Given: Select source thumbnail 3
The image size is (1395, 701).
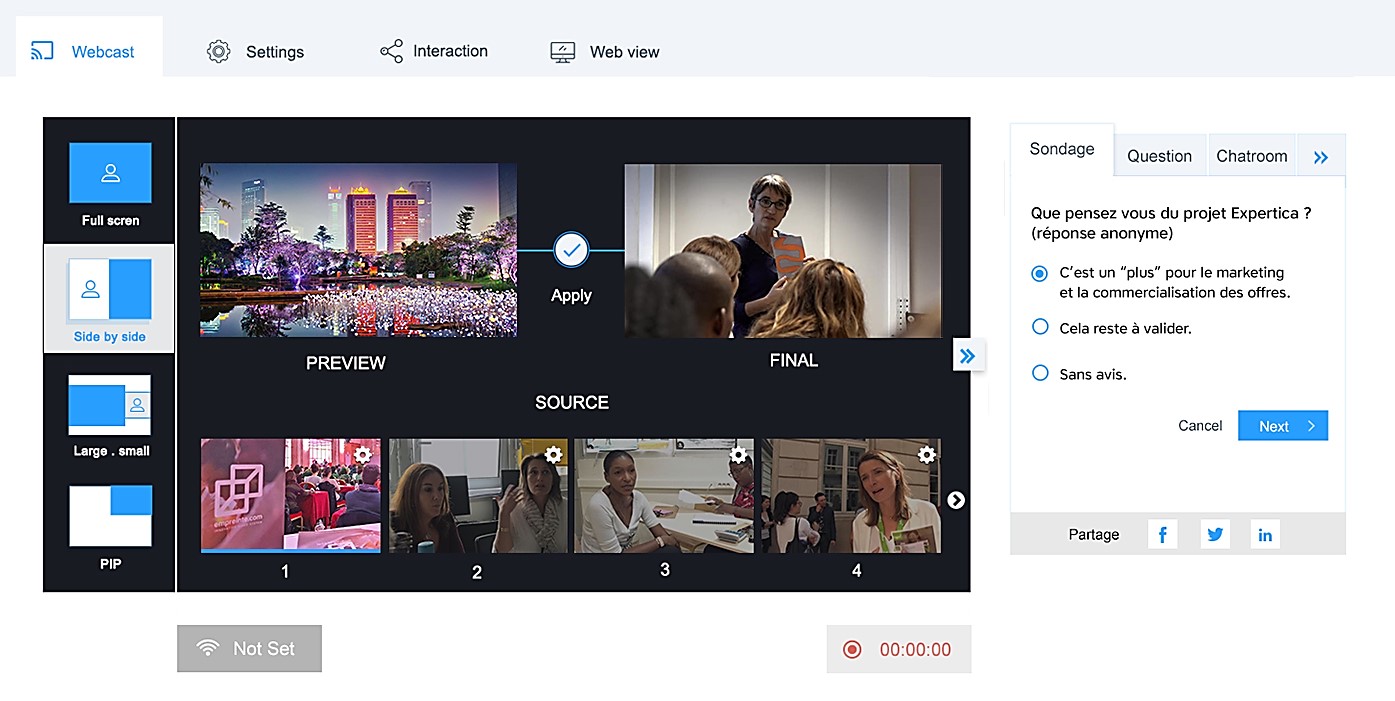Looking at the screenshot, I should [664, 495].
